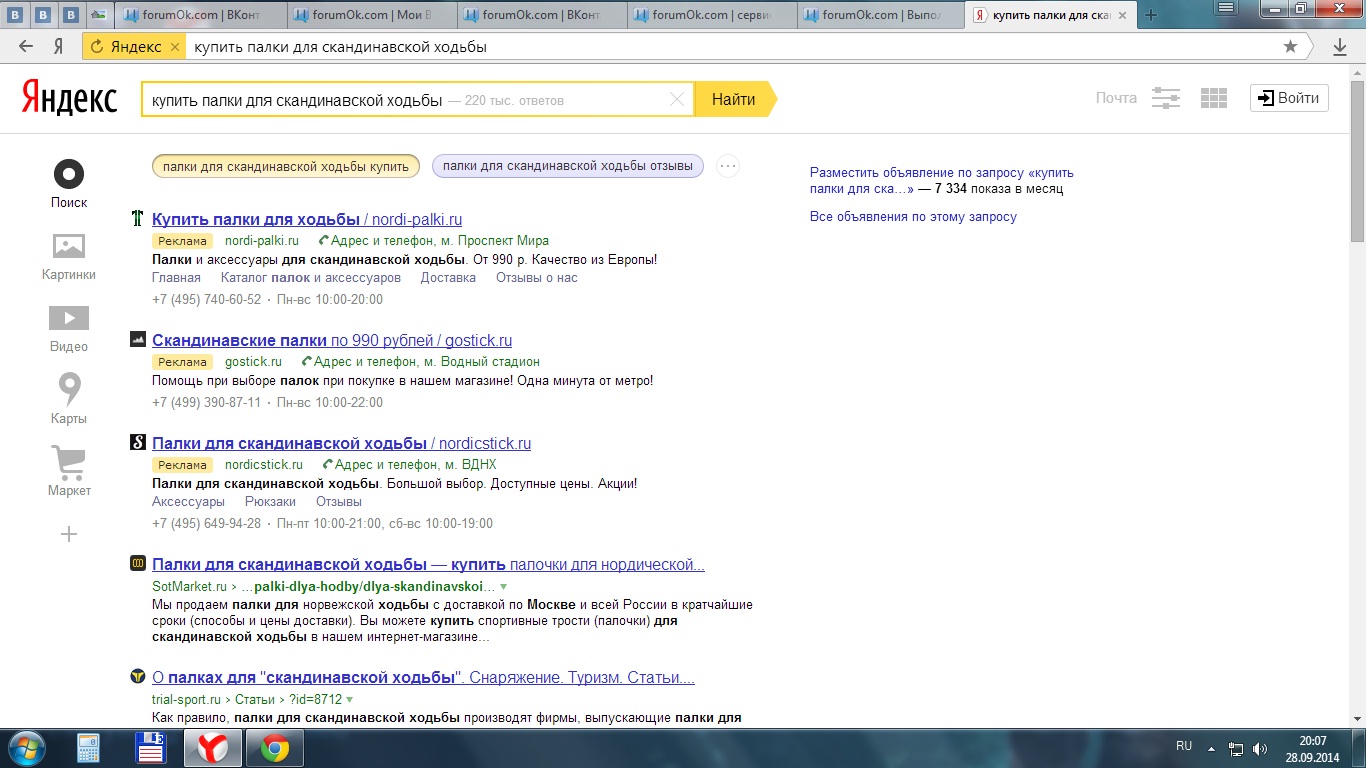Screen dimensions: 1366x768
Task: Open Доставка sitelink
Action: tap(448, 278)
